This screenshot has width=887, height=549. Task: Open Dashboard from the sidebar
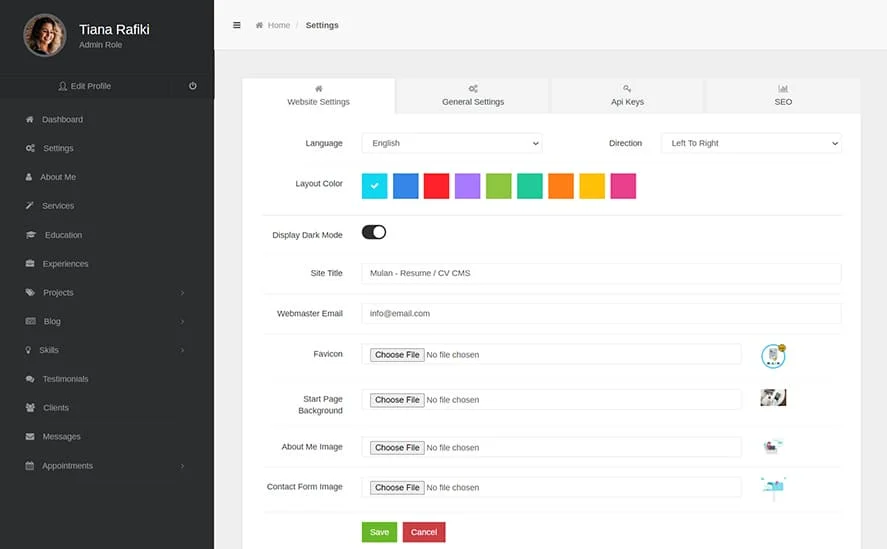(x=62, y=120)
